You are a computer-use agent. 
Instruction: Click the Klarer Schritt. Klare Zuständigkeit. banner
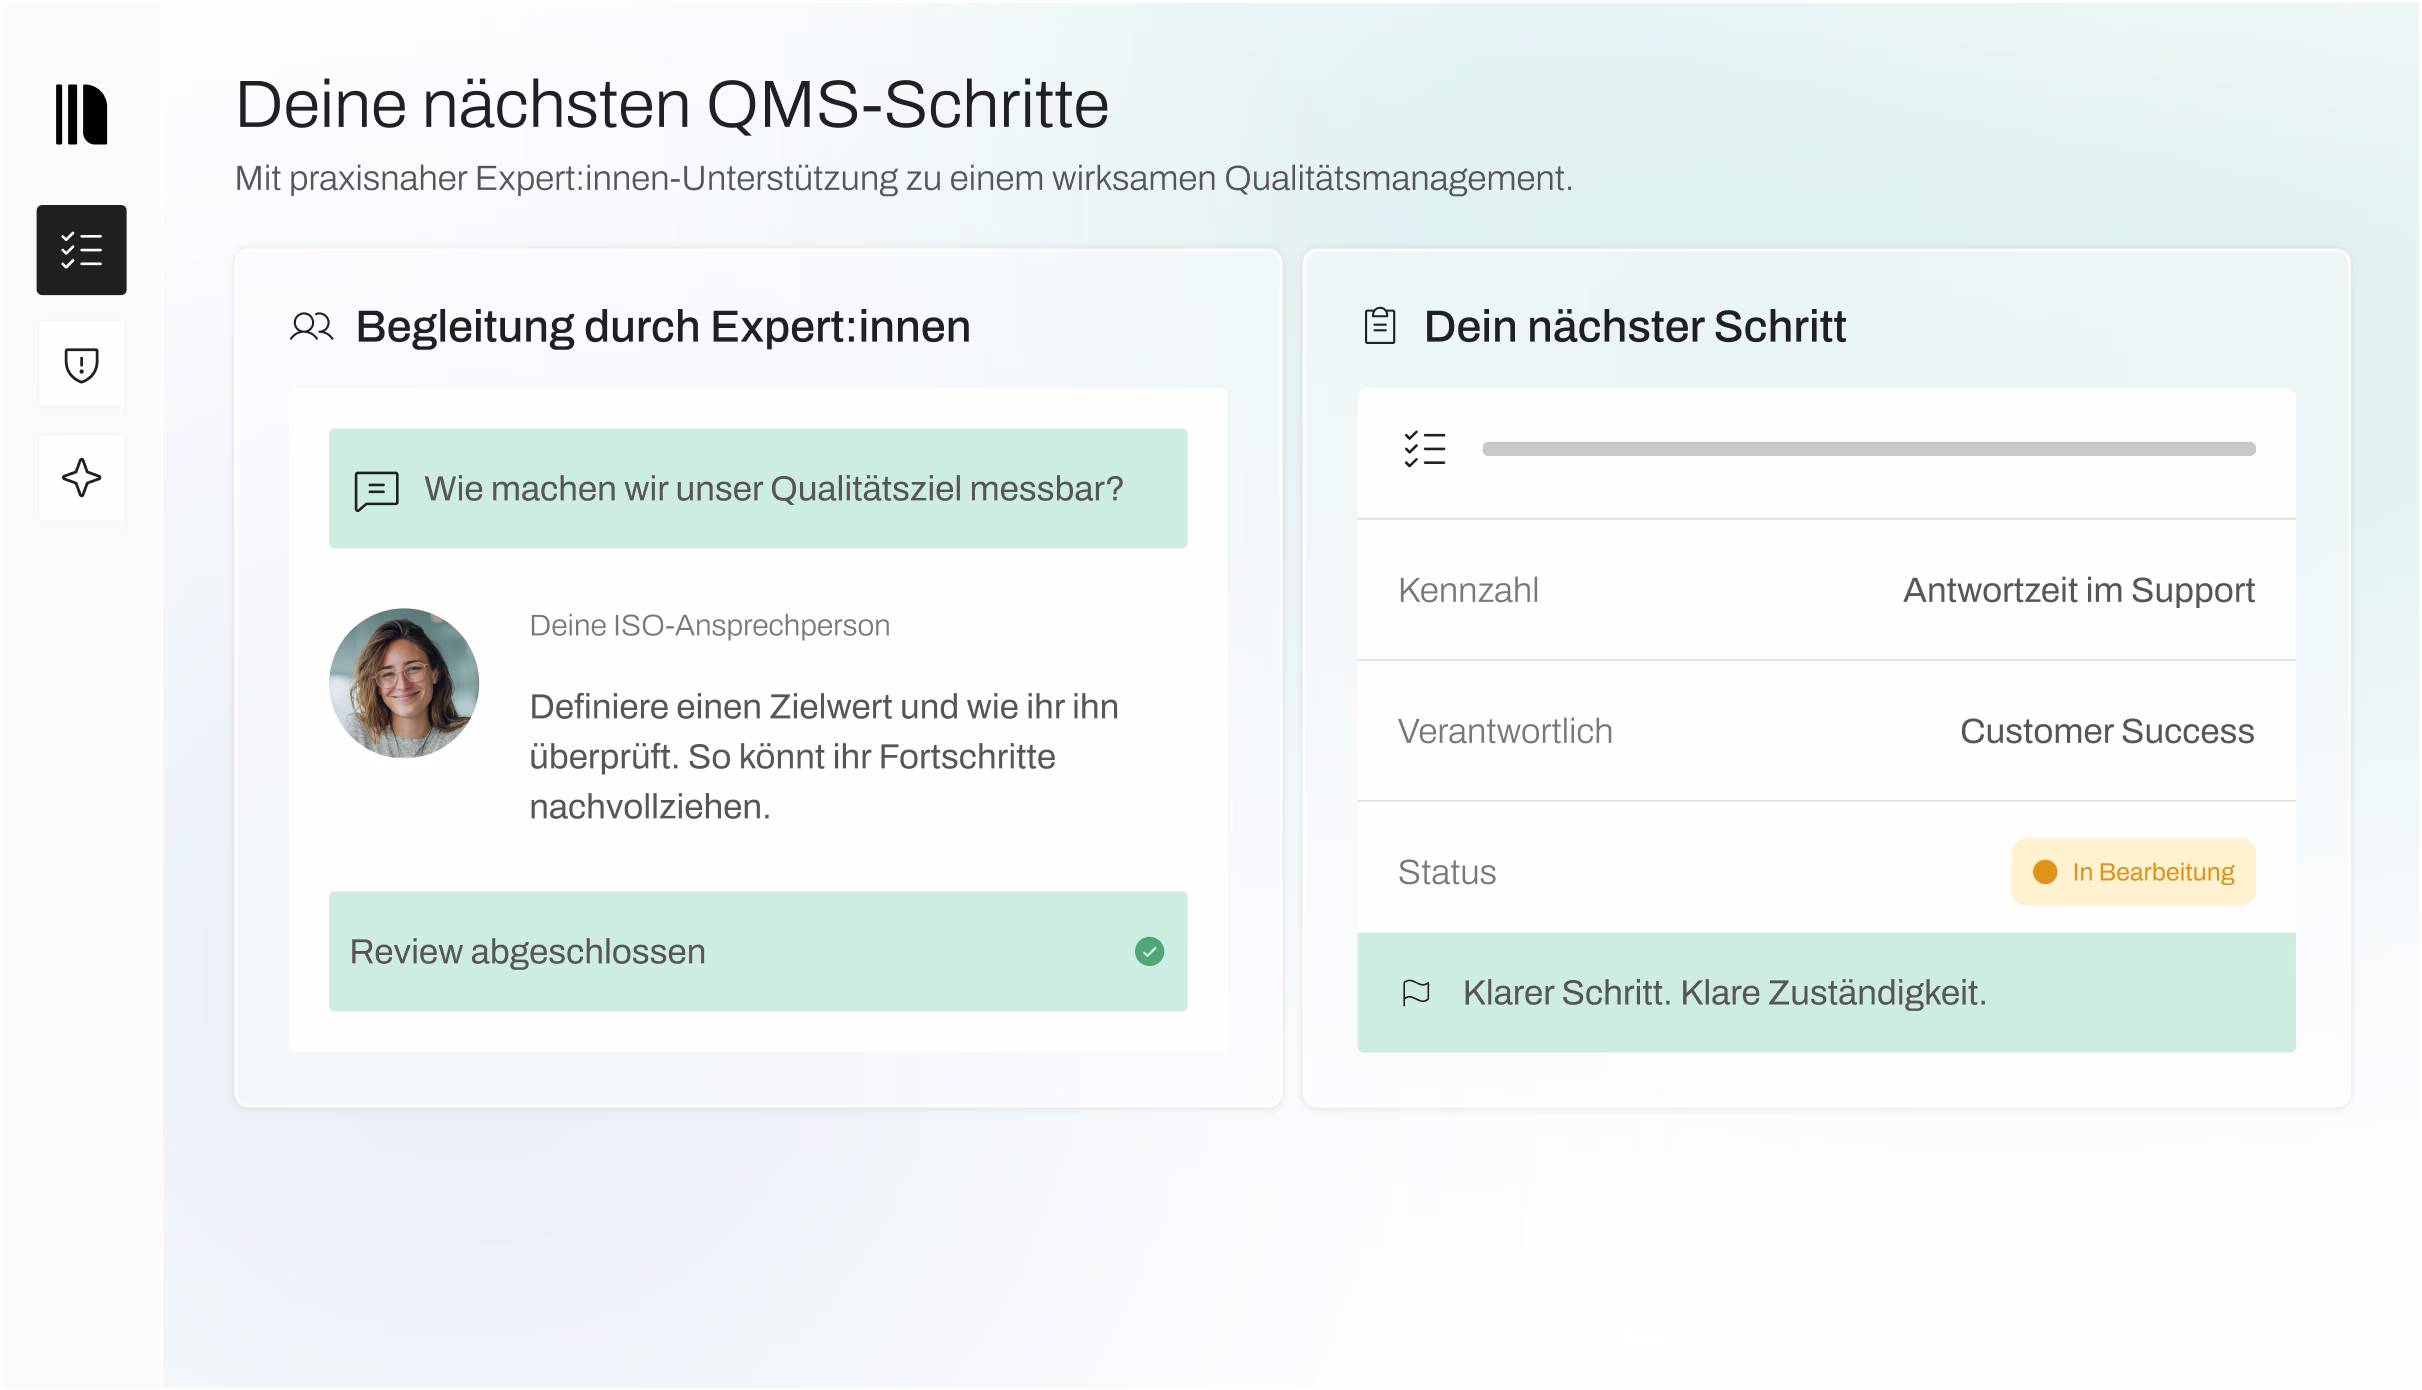point(1826,992)
